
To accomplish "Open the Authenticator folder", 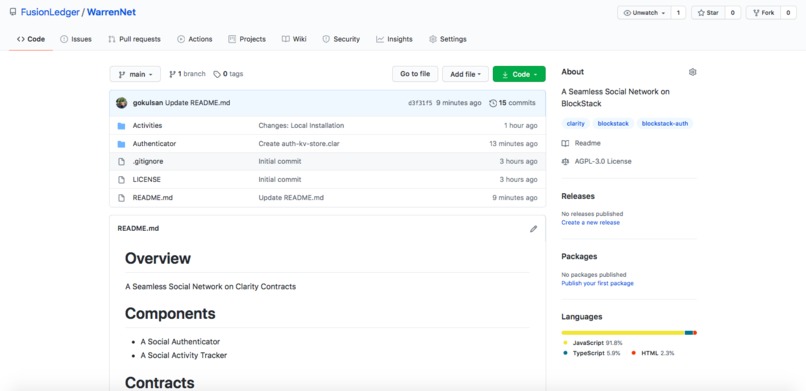I will coord(154,143).
